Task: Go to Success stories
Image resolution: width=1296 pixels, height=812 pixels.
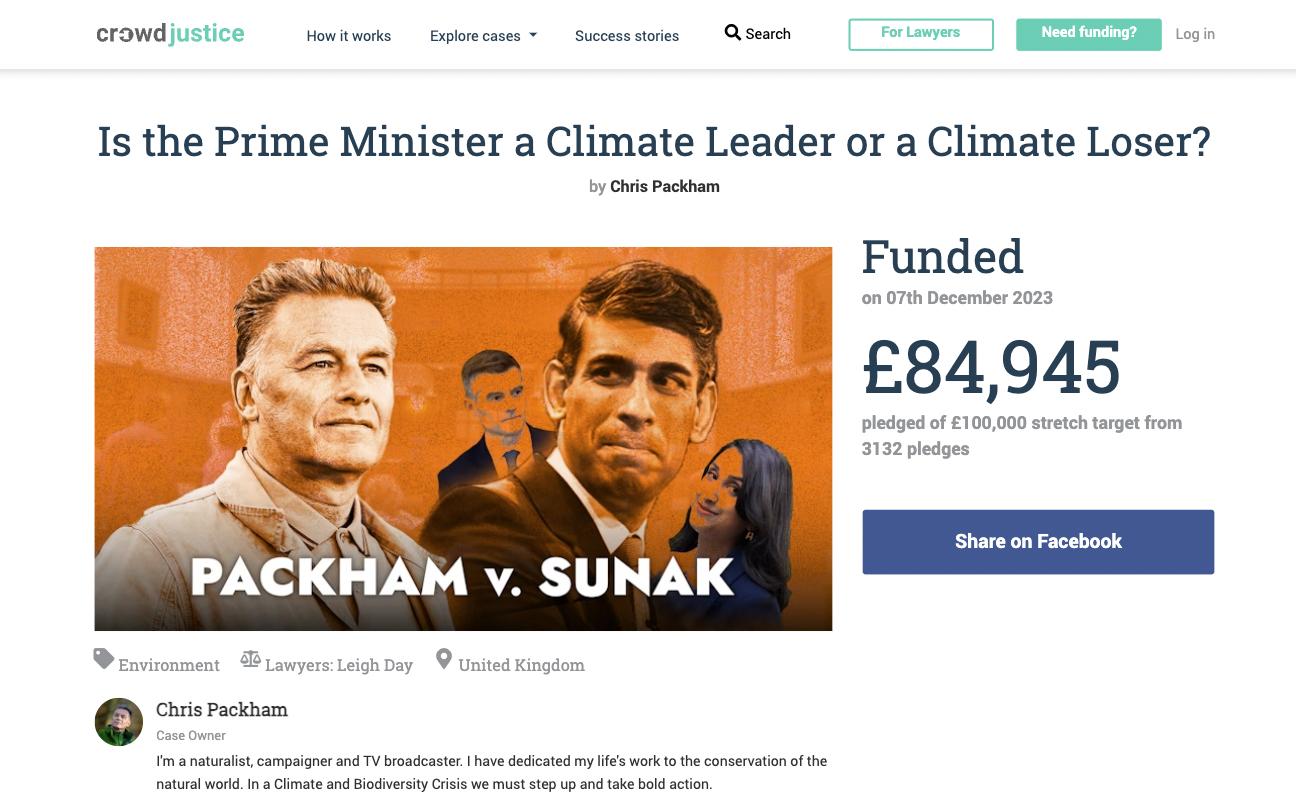Action: point(627,36)
